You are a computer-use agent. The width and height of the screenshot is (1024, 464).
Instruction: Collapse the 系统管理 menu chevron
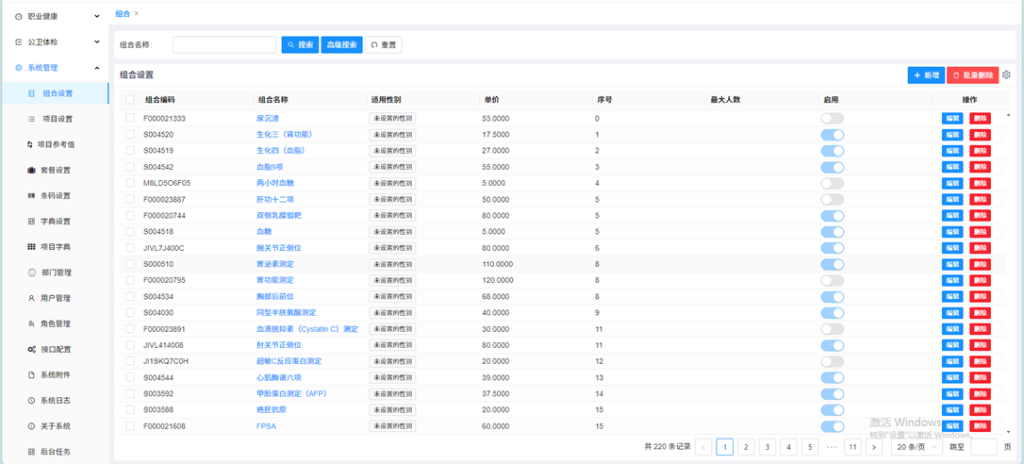97,67
